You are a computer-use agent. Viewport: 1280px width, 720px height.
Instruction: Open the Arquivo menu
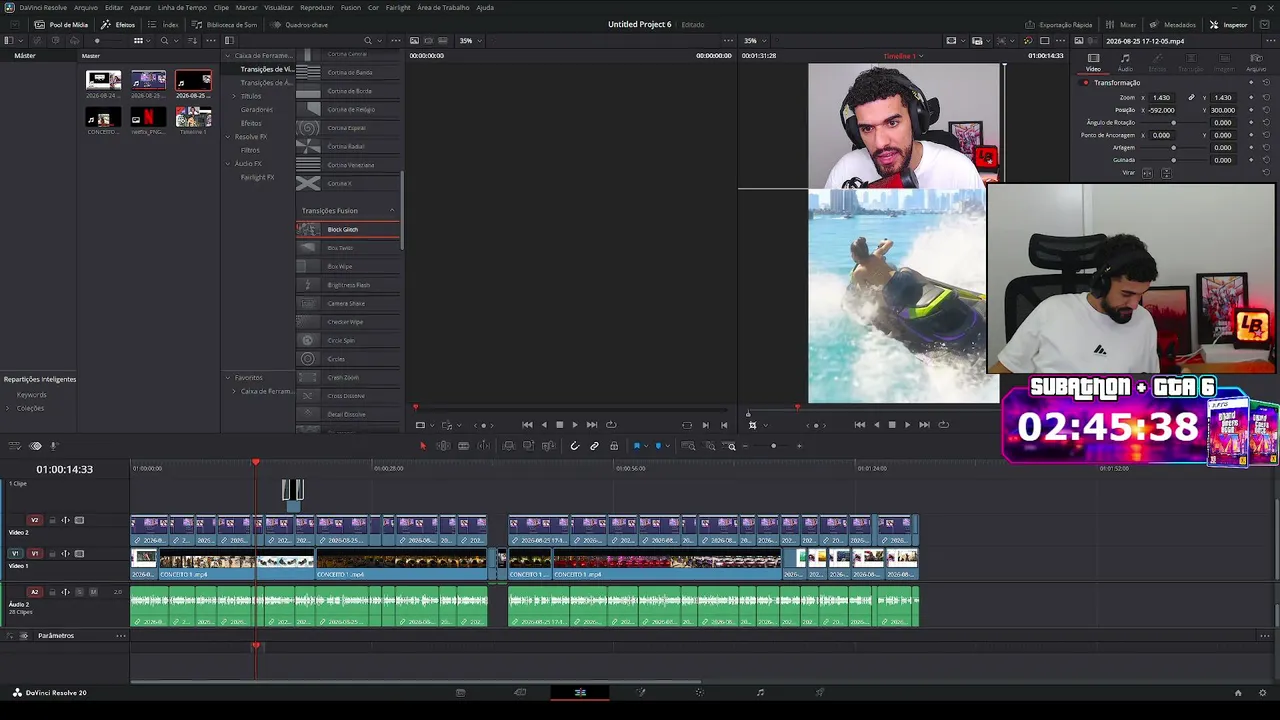tap(86, 7)
